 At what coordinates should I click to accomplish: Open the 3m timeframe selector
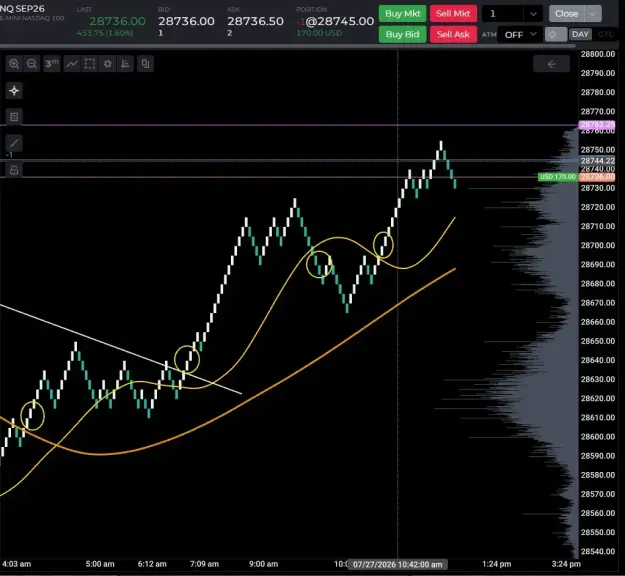(52, 64)
